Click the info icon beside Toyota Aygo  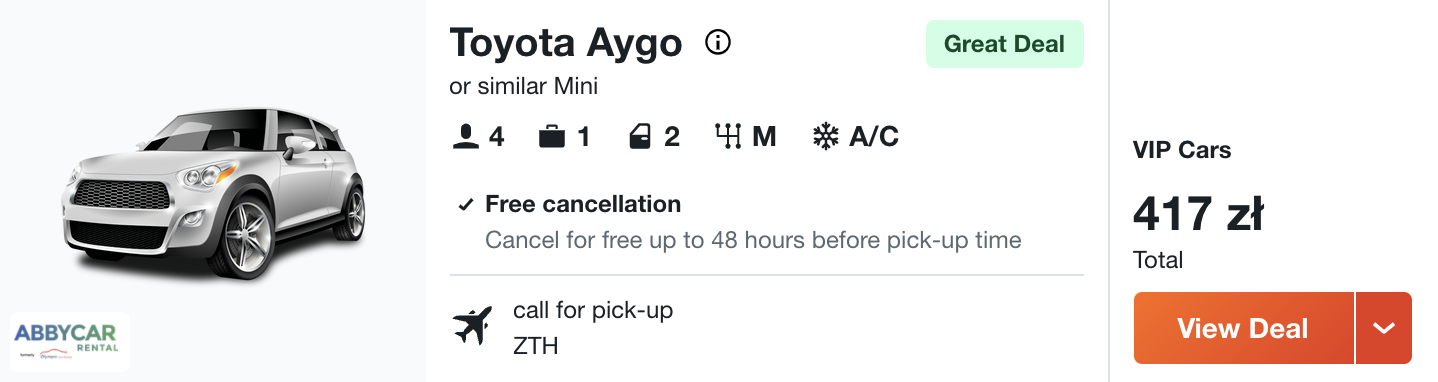718,42
